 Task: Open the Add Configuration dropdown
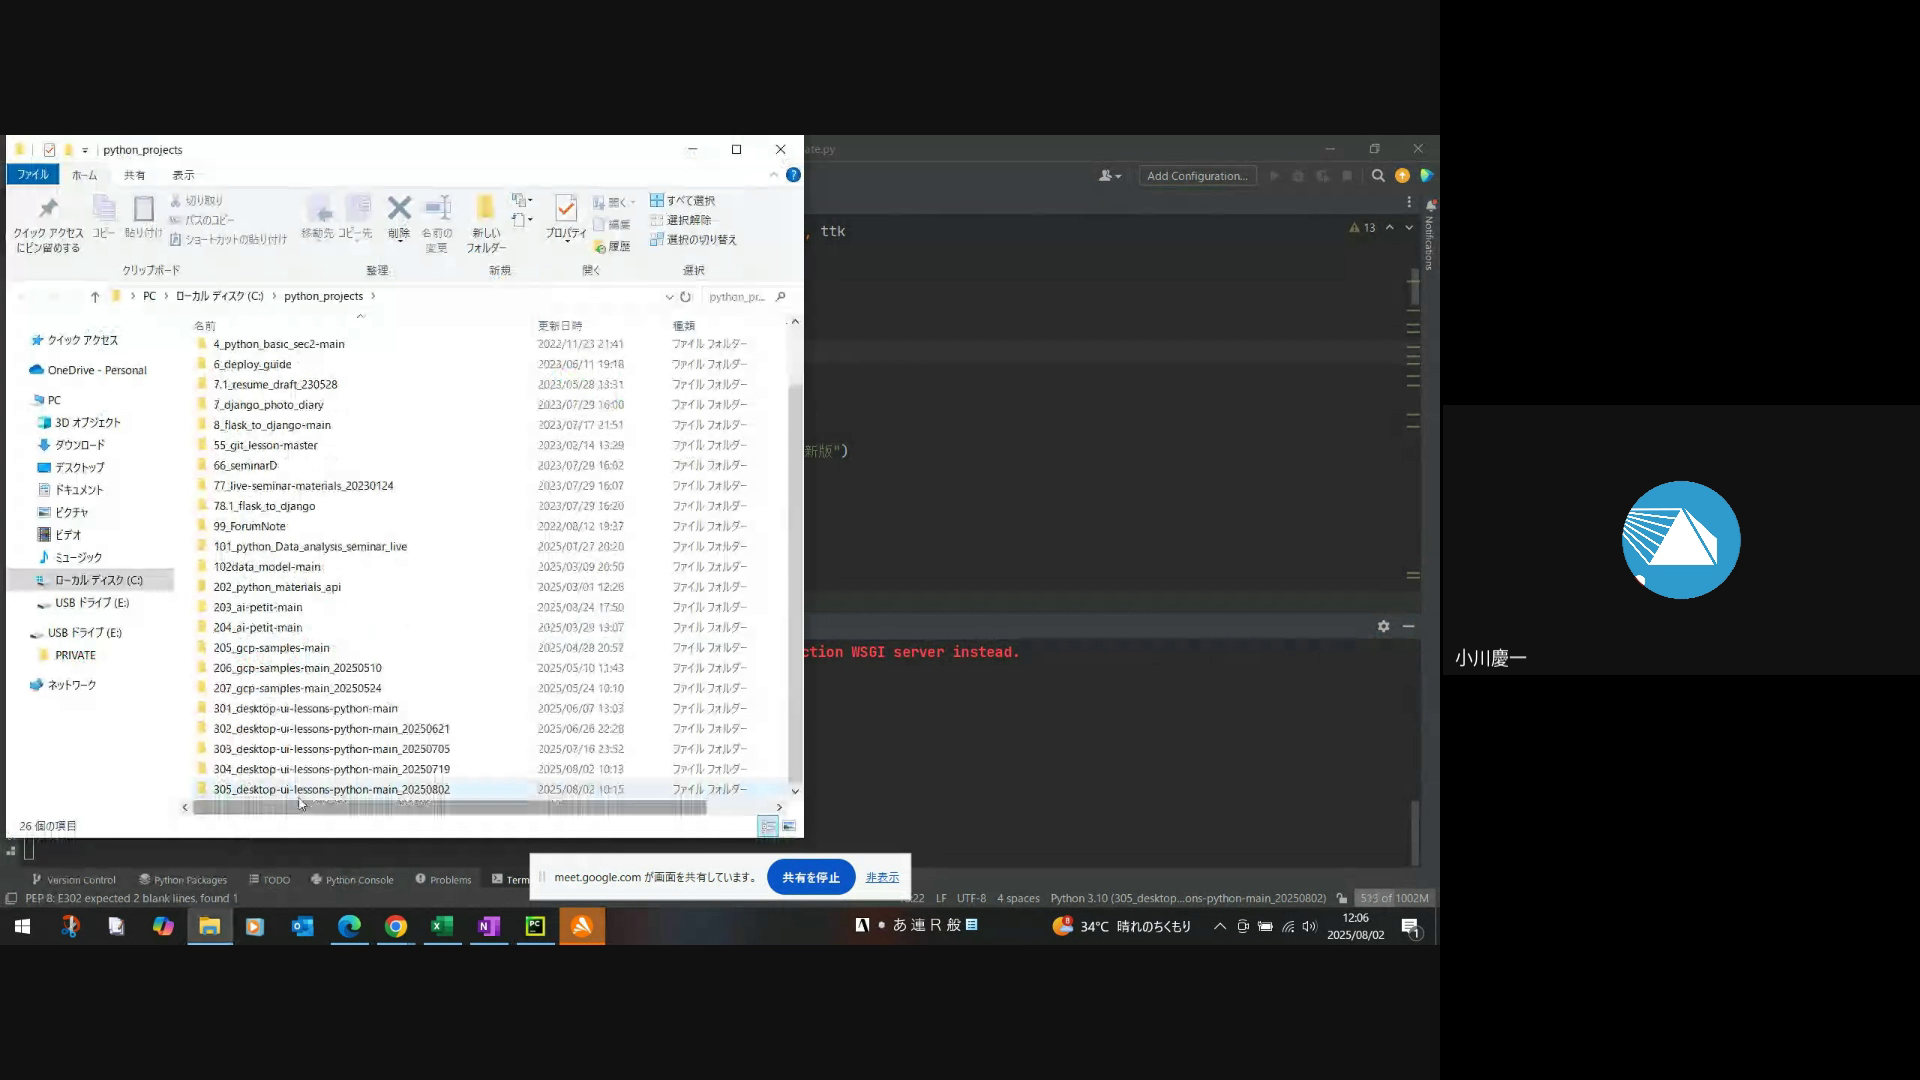pyautogui.click(x=1197, y=176)
